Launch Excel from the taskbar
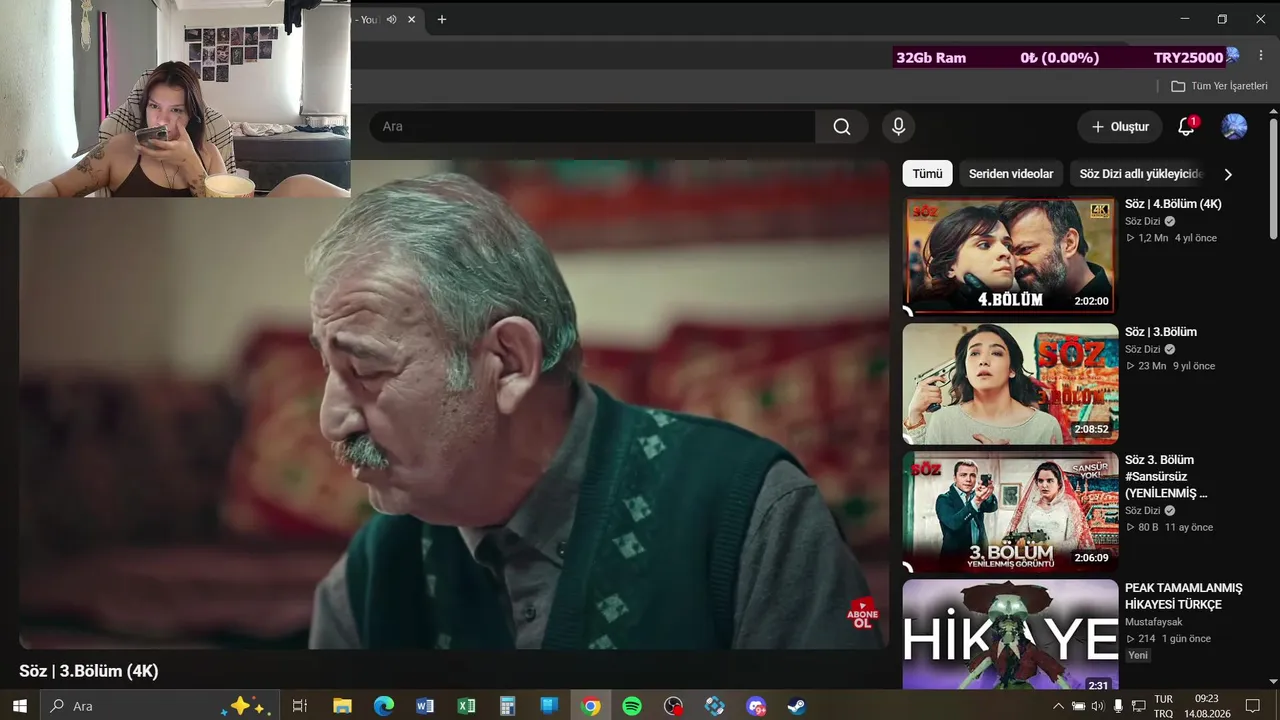Screen dimensions: 1280x720 click(466, 706)
